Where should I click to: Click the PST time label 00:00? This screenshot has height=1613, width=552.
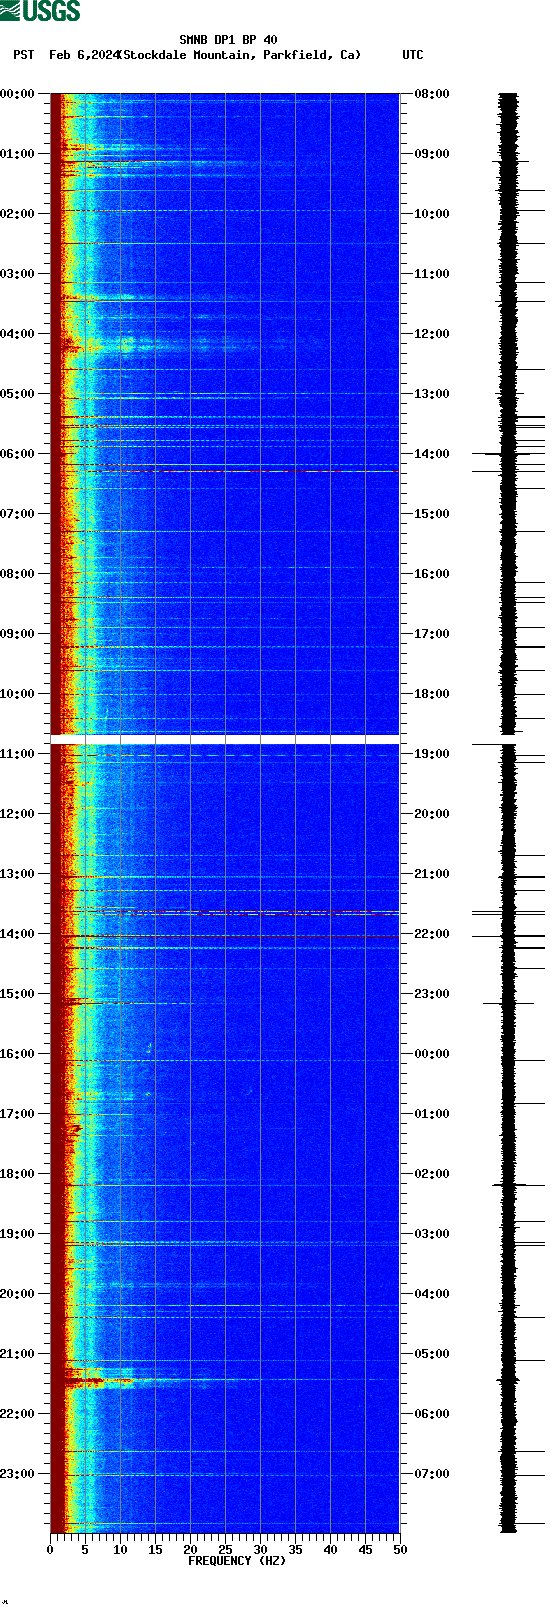tap(18, 94)
